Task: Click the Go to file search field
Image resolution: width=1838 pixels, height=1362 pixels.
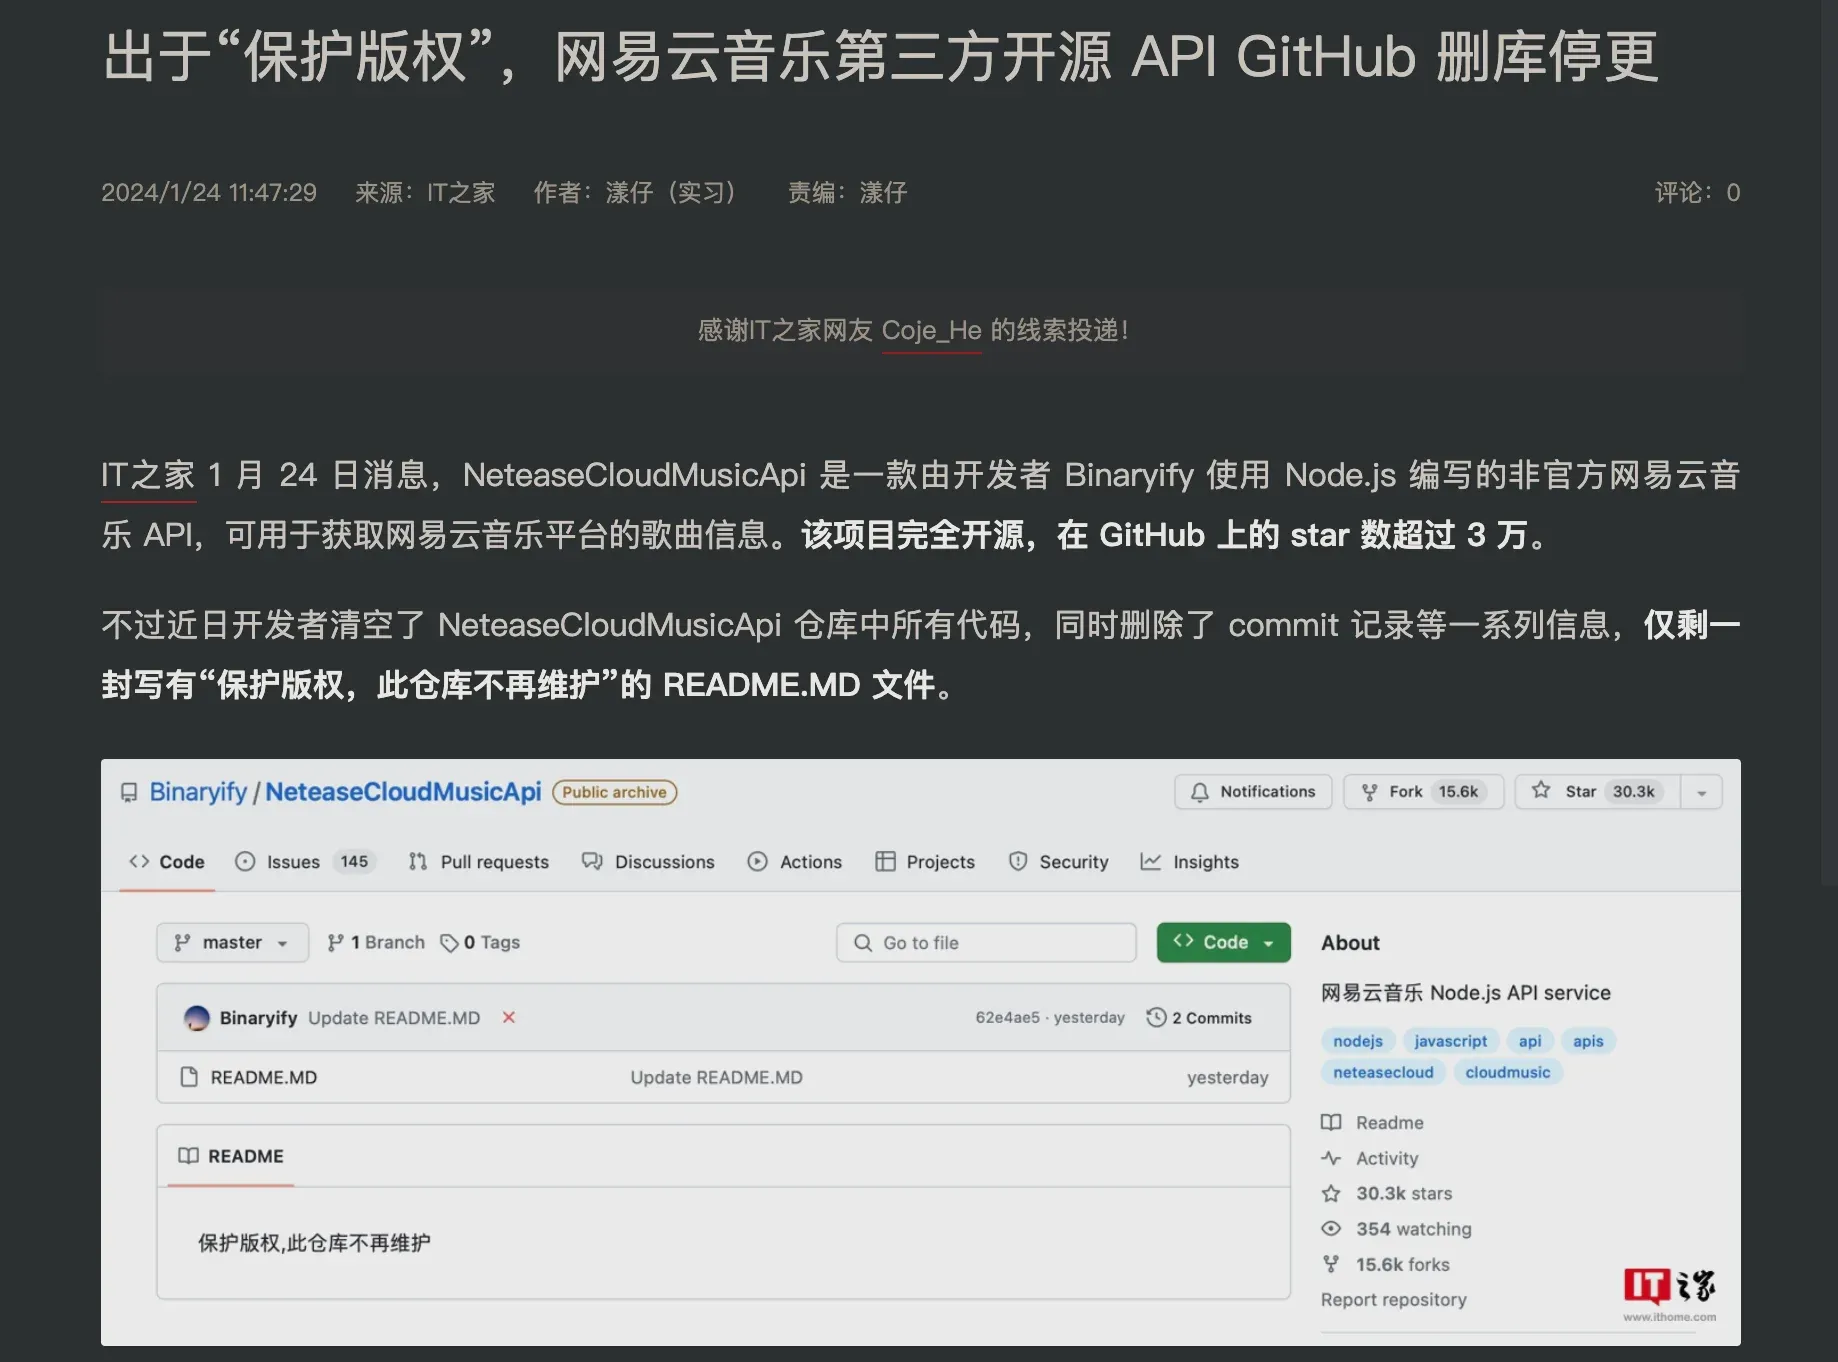Action: click(985, 941)
